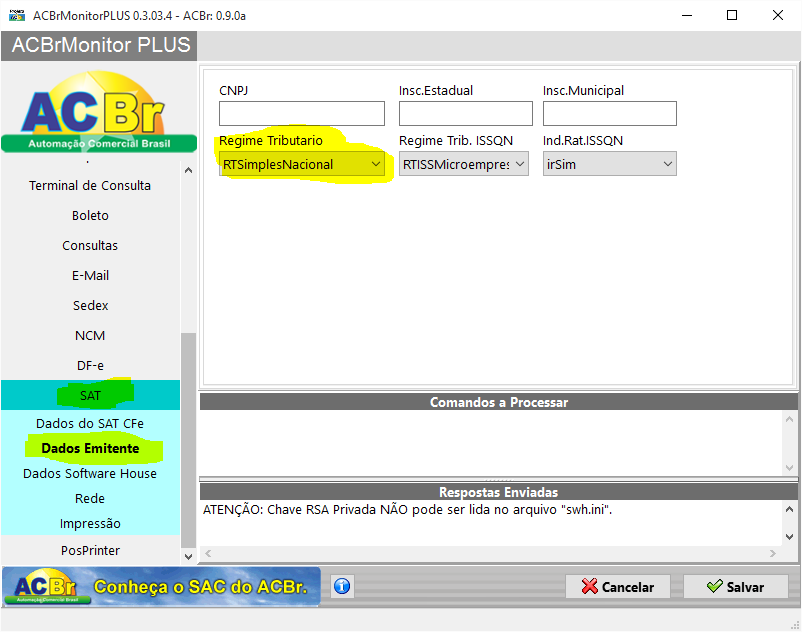The width and height of the screenshot is (802, 632).
Task: Maximize the ACBrMonitorPLUS window
Action: [x=732, y=15]
